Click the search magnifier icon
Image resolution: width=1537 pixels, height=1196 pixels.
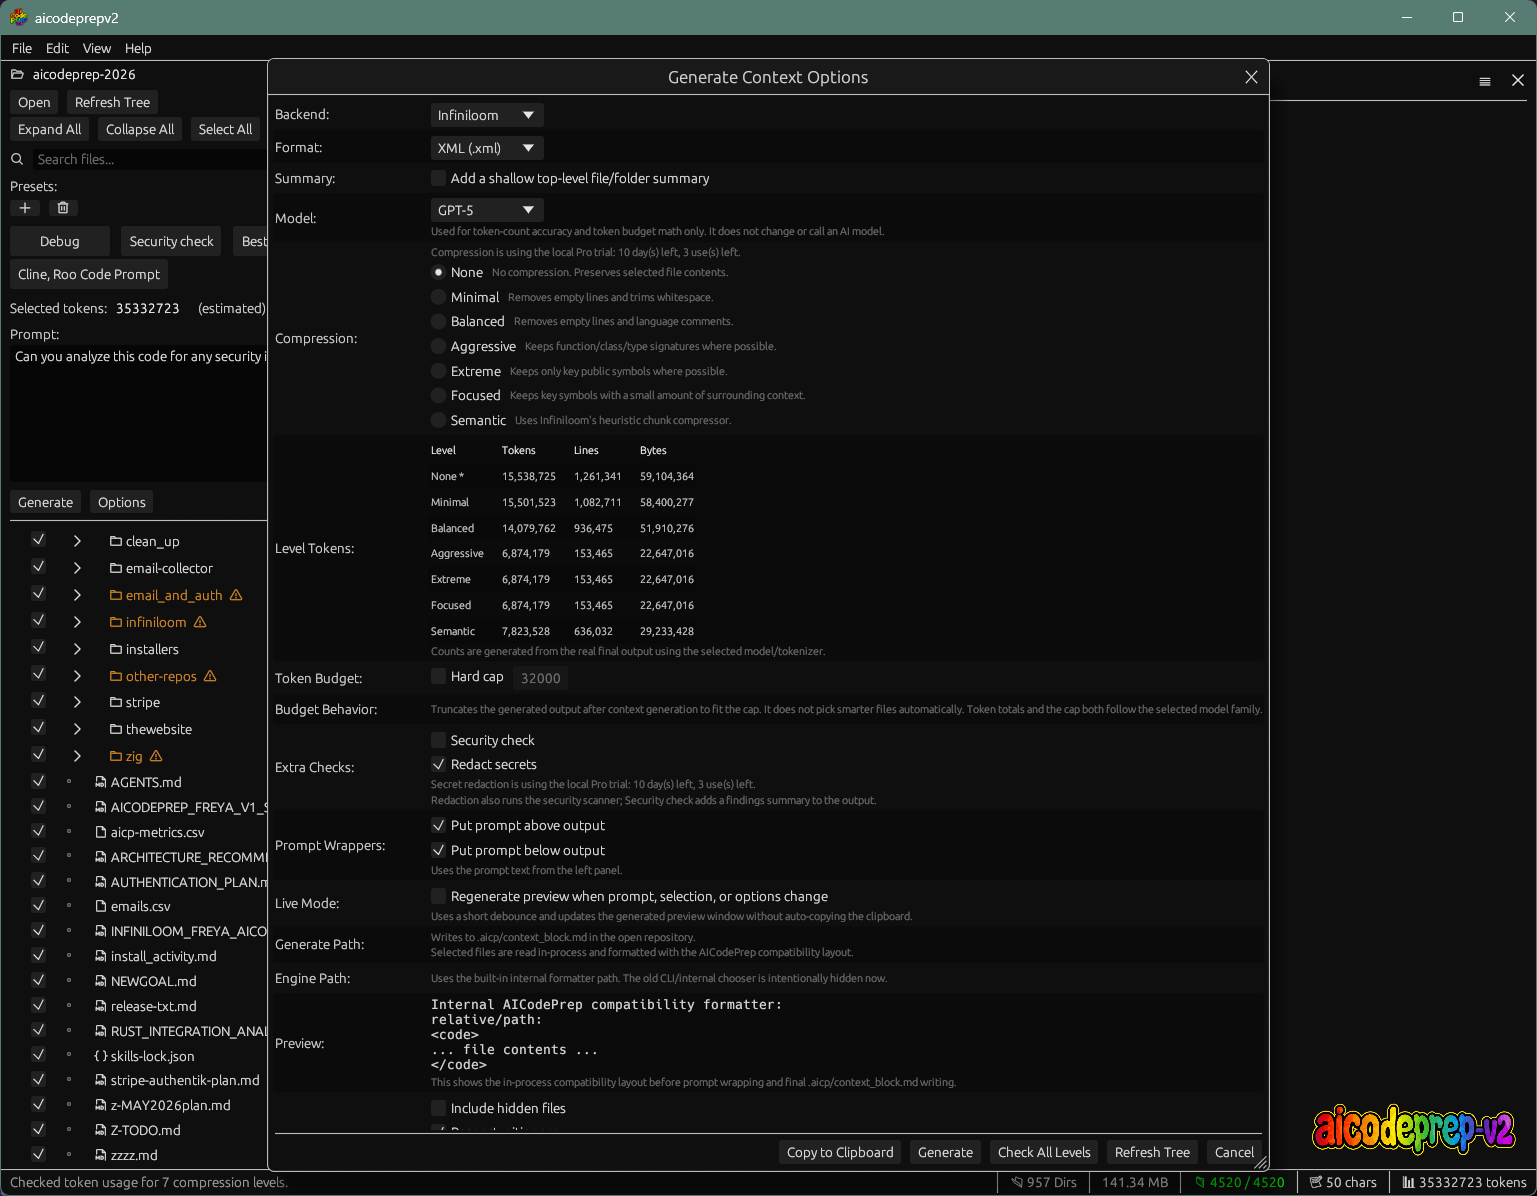[17, 159]
